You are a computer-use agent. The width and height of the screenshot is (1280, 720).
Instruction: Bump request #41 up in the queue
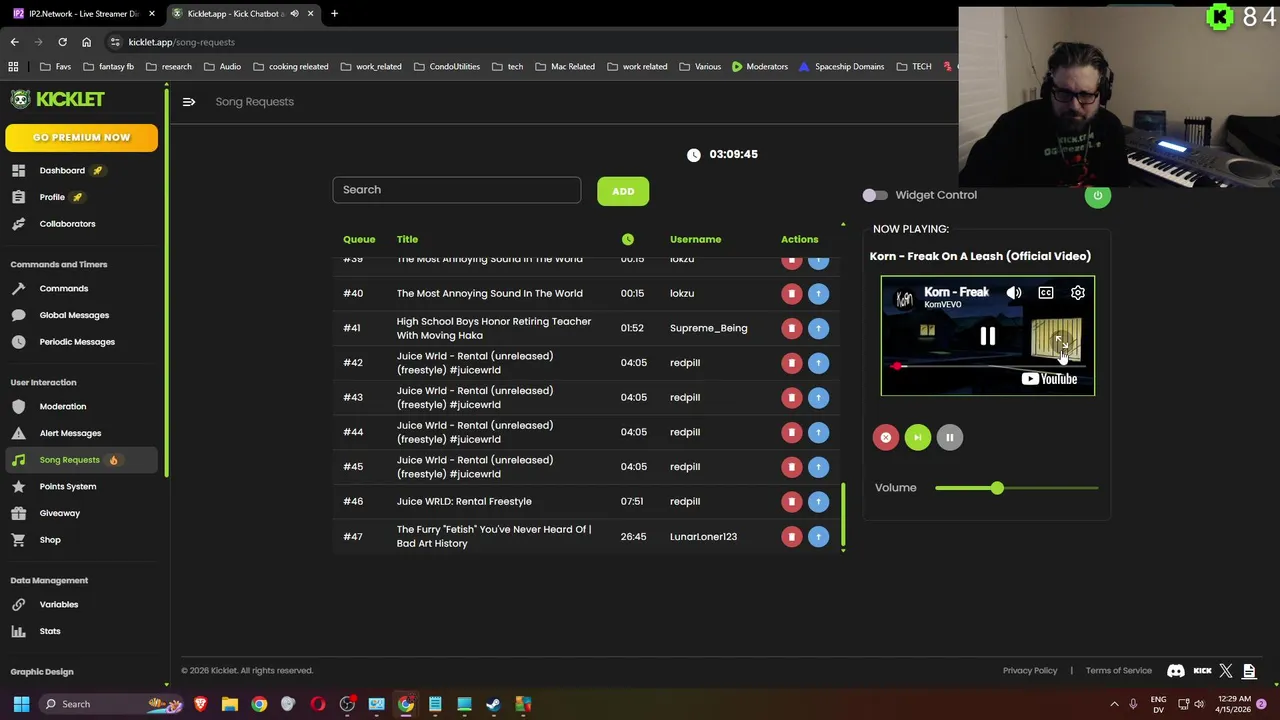818,328
